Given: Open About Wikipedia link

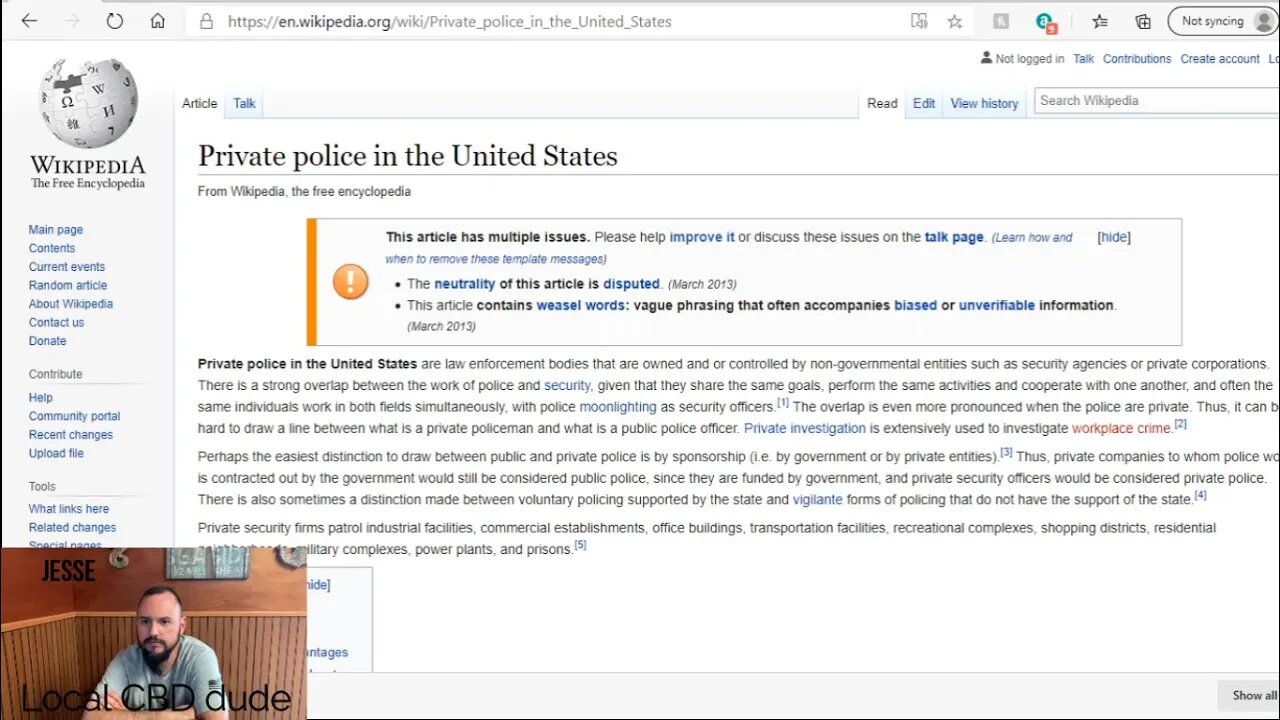Looking at the screenshot, I should (x=71, y=304).
